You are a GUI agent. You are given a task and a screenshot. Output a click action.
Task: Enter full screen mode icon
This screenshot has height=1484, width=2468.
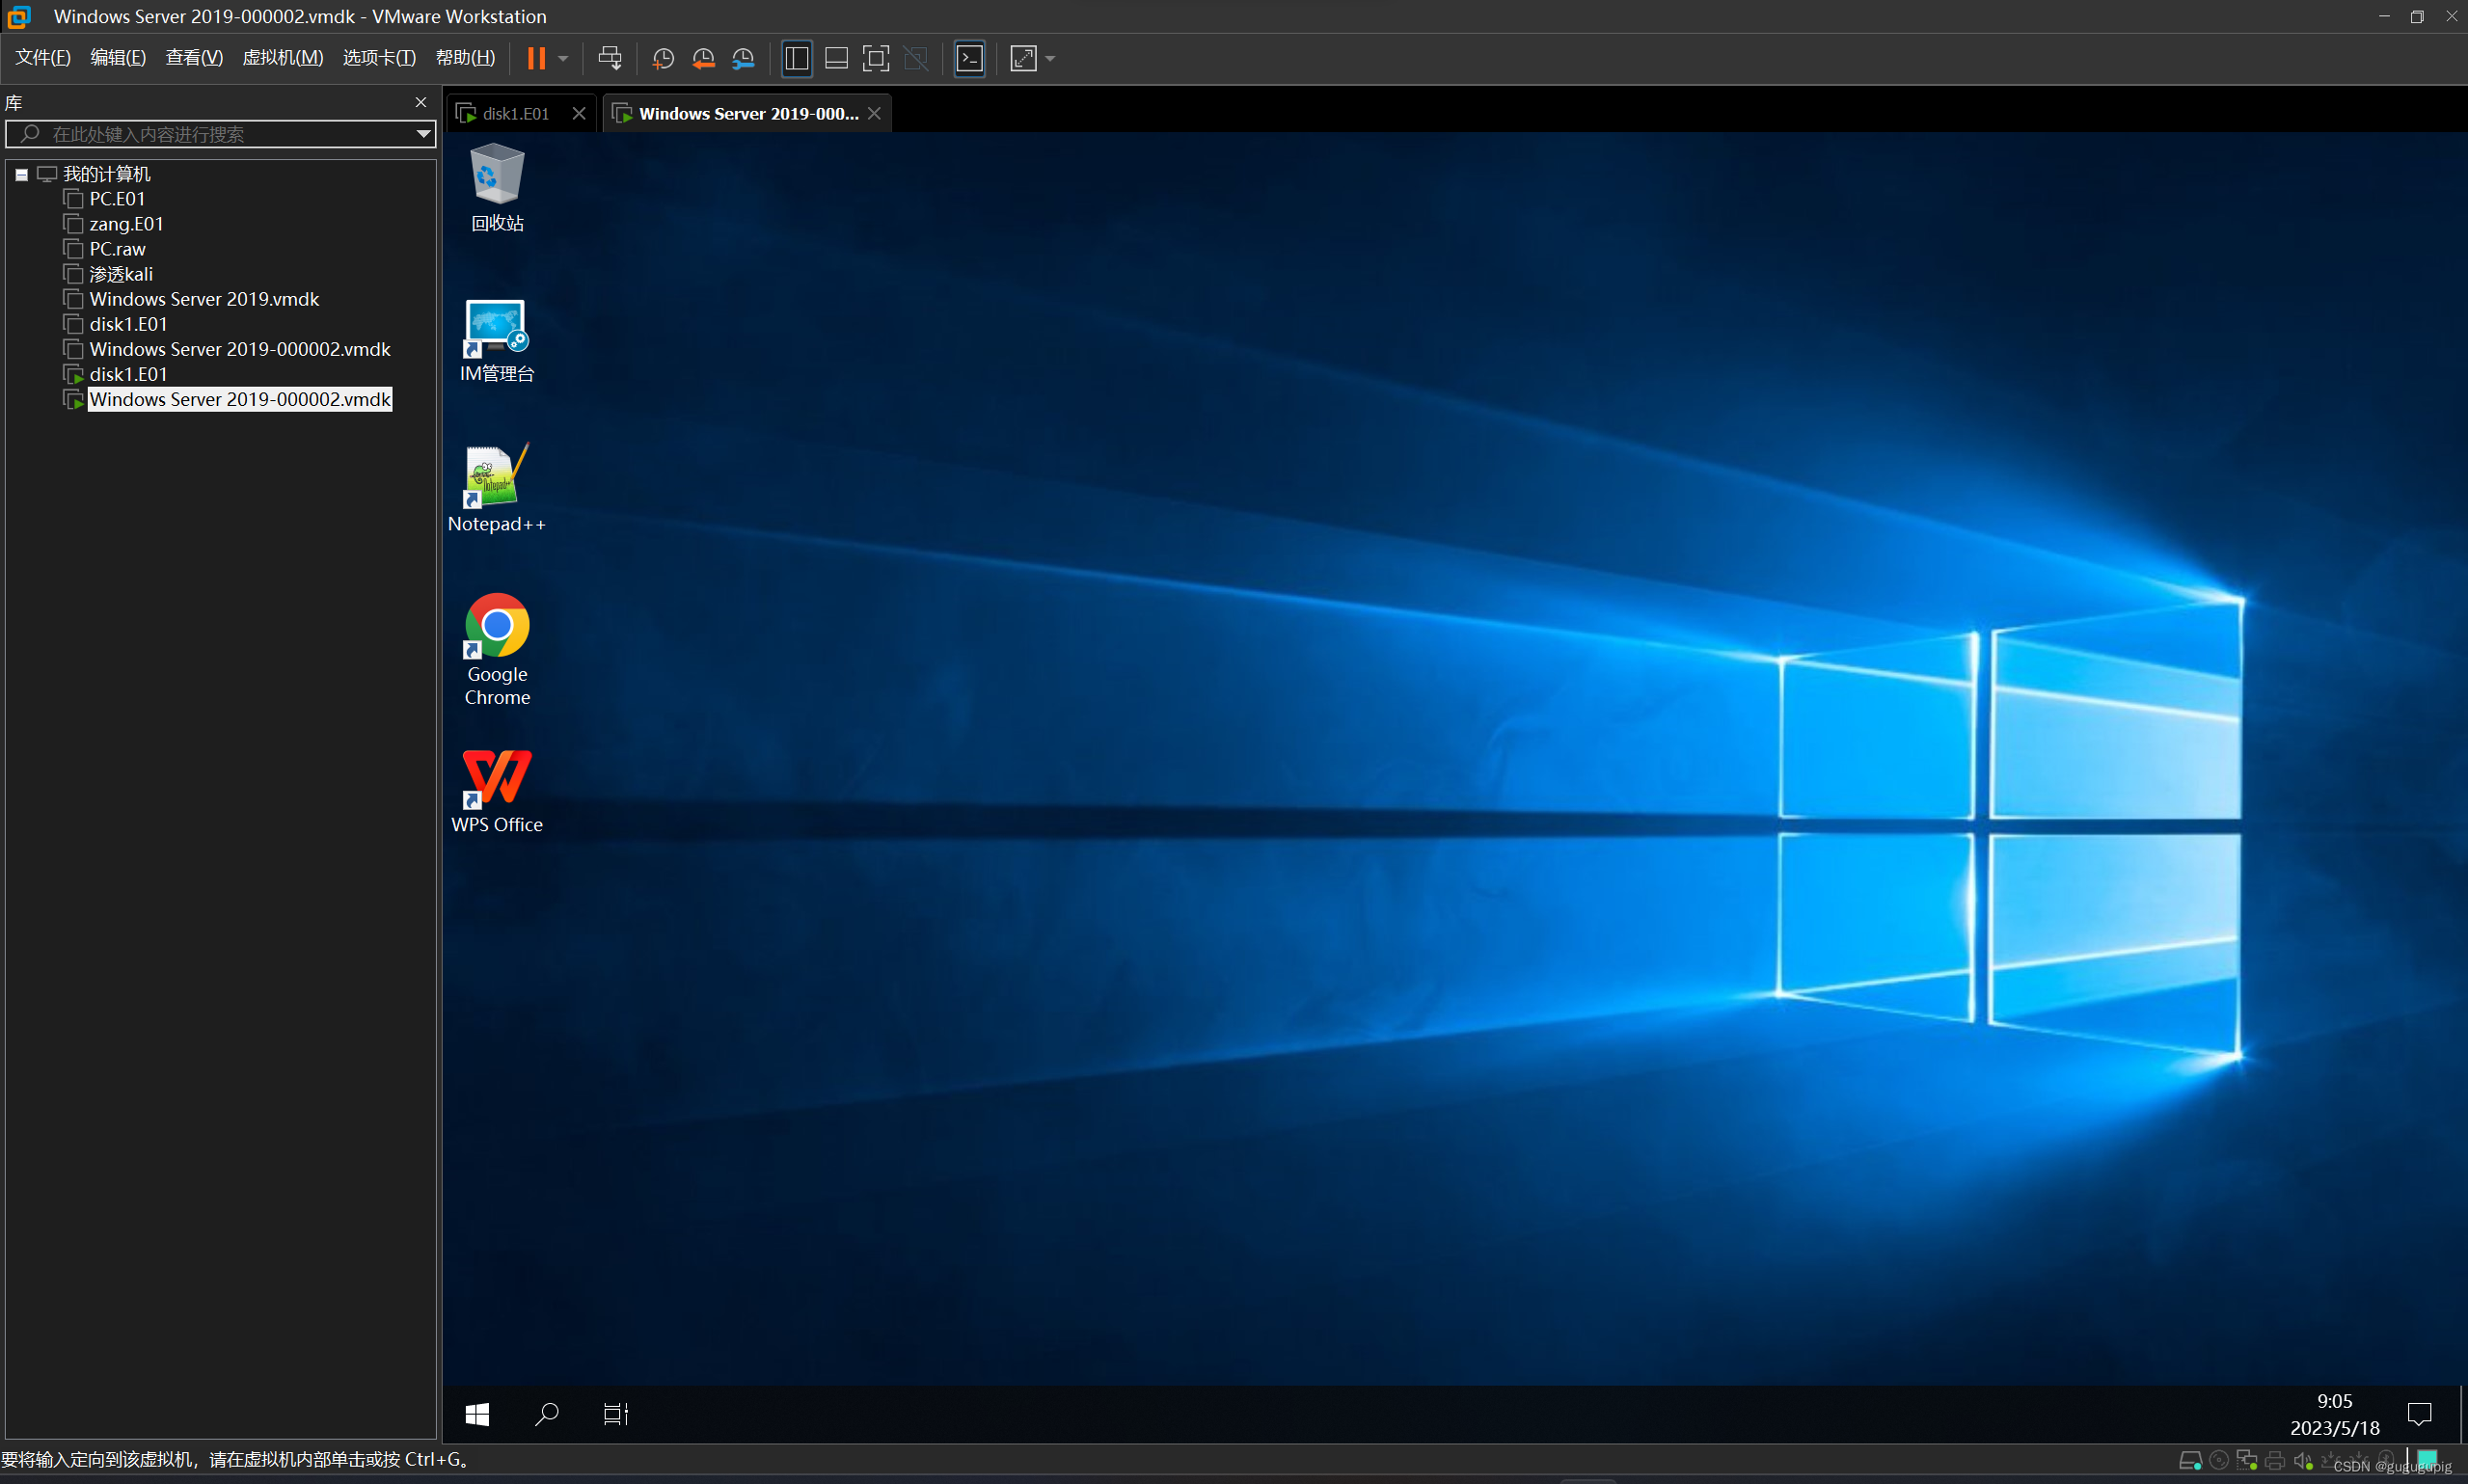coord(875,58)
